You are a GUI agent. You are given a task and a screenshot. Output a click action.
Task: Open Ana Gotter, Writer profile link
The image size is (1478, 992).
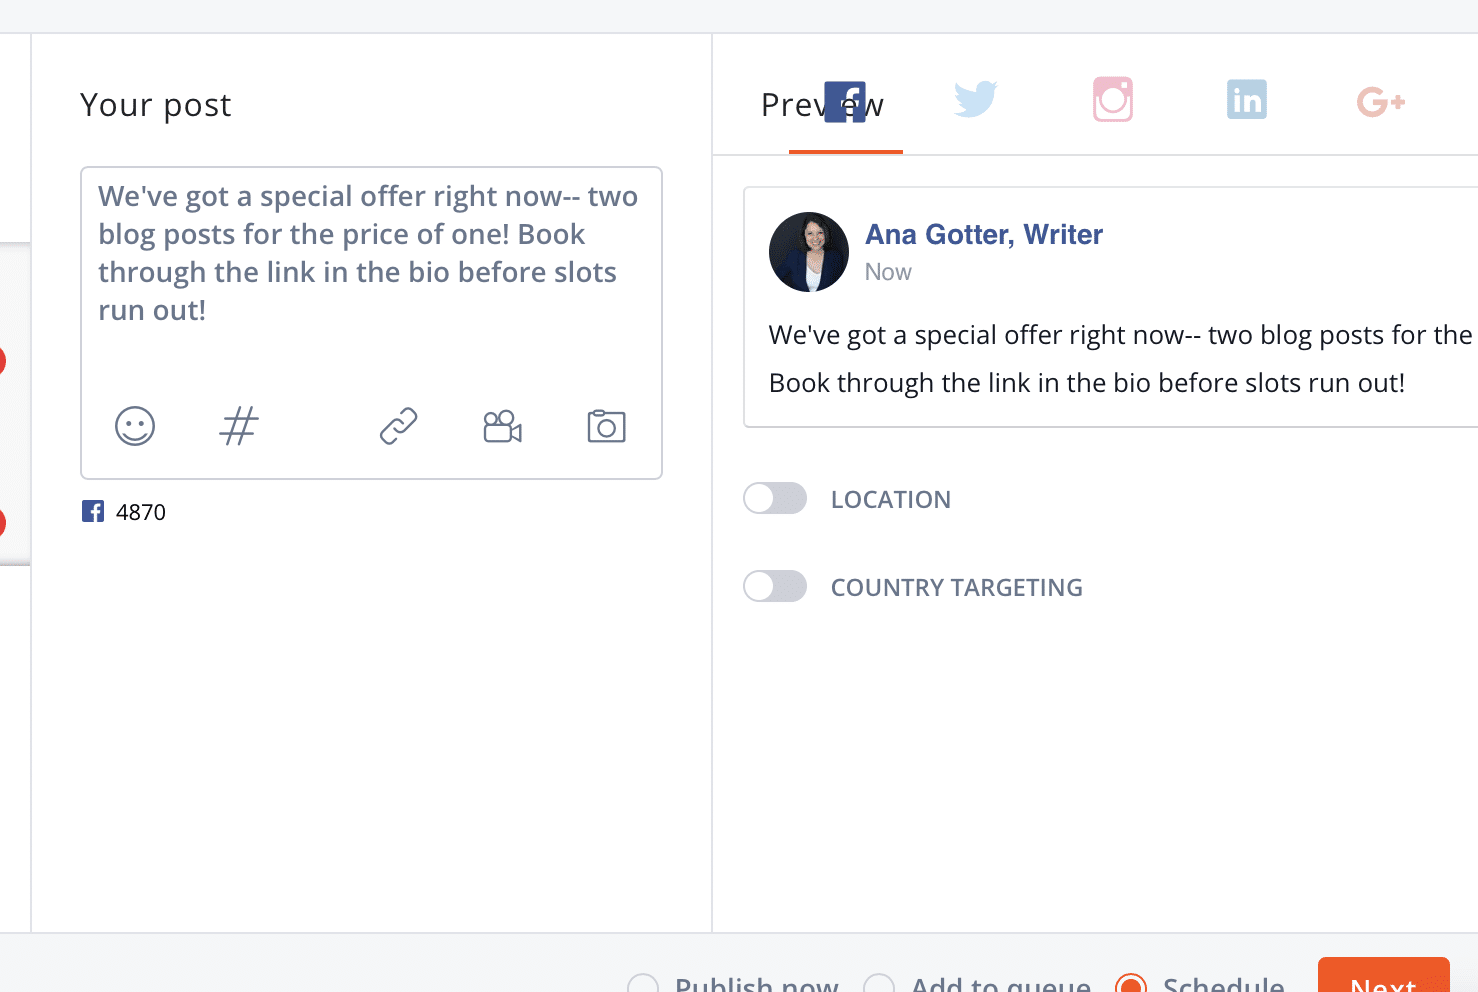tap(983, 234)
